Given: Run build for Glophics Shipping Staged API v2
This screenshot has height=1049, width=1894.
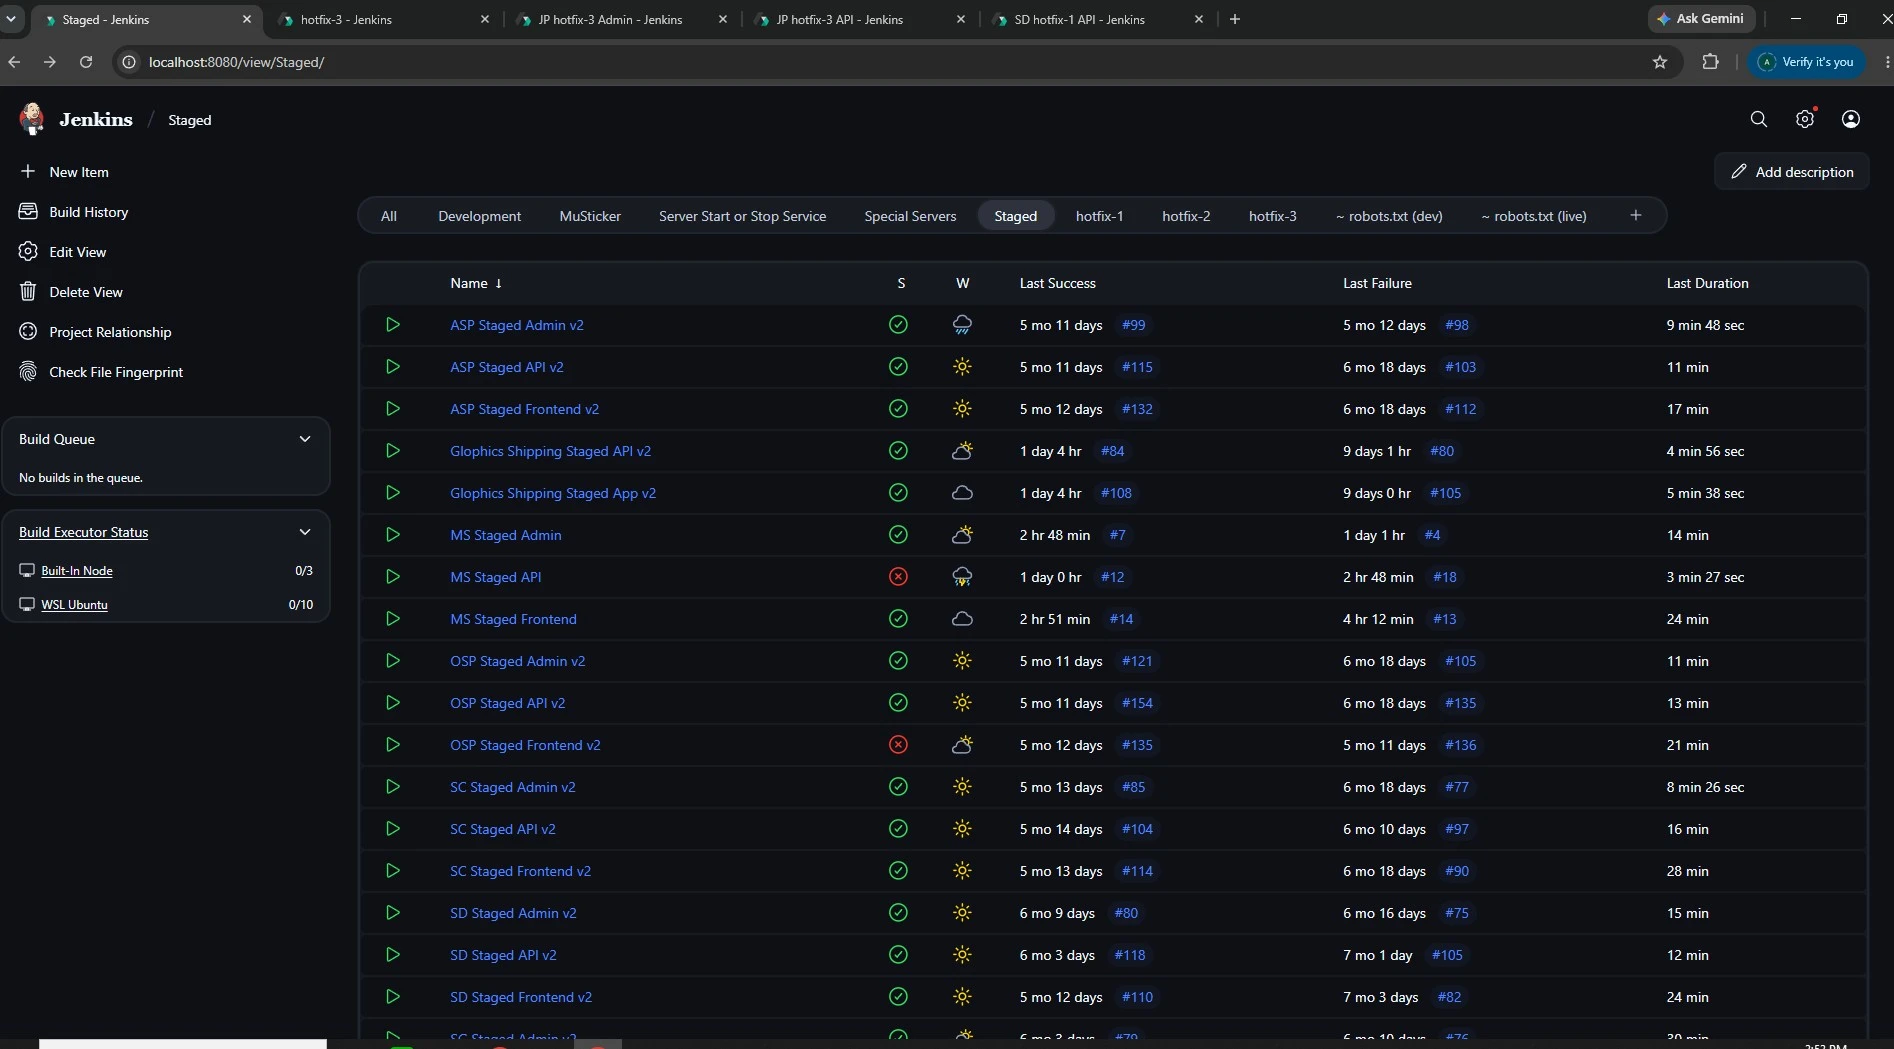Looking at the screenshot, I should tap(393, 451).
